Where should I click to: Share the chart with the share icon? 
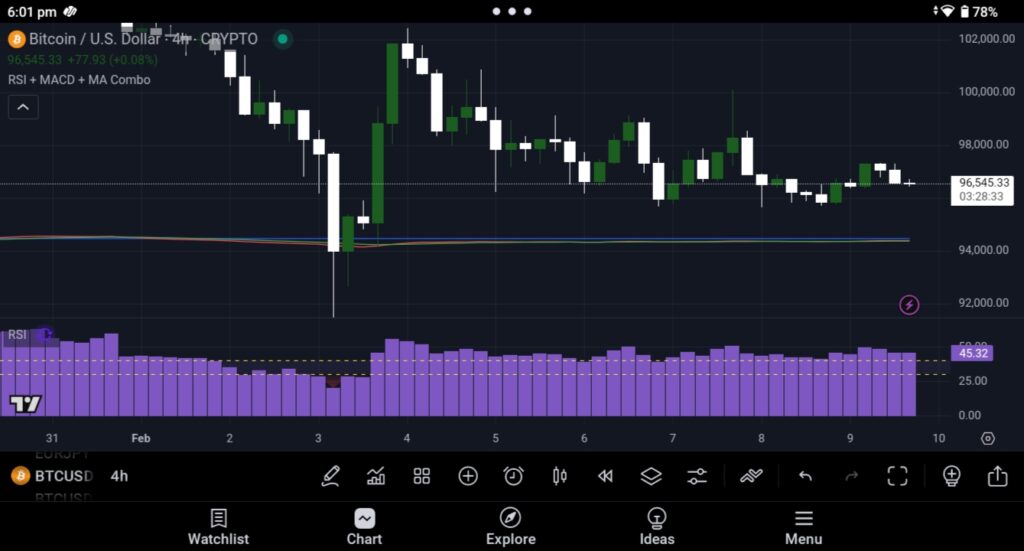[x=997, y=476]
